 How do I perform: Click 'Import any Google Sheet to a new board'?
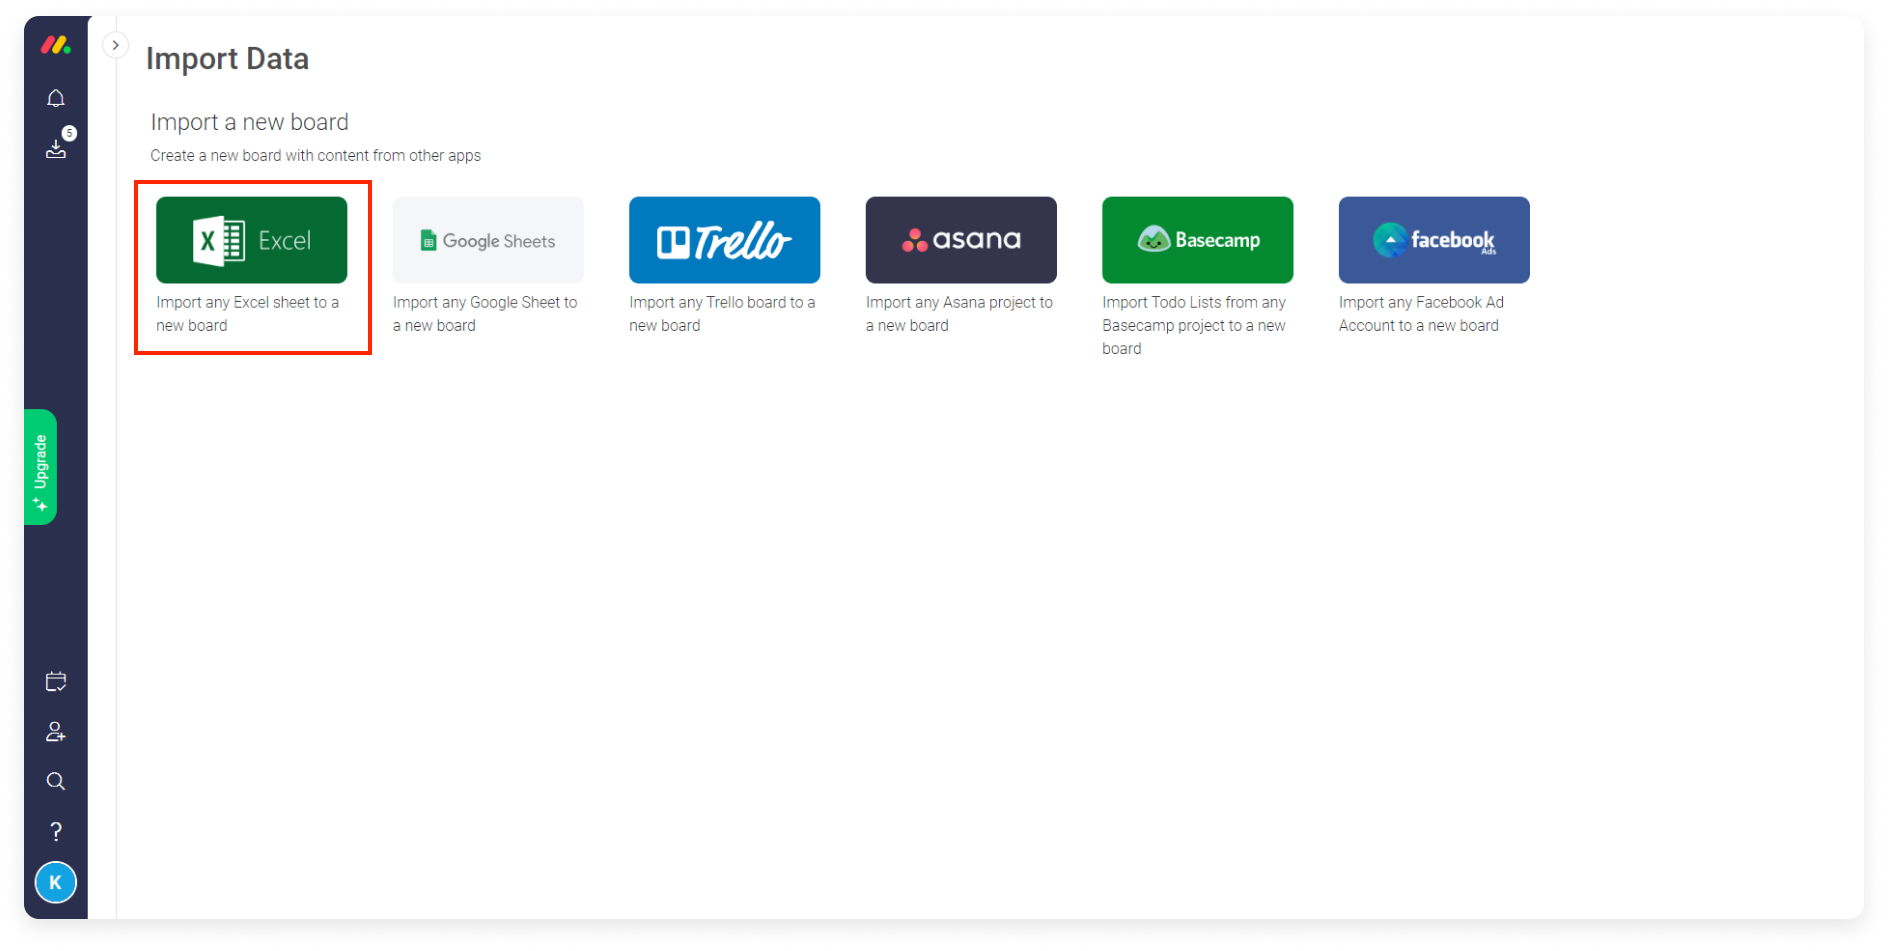coord(485,314)
